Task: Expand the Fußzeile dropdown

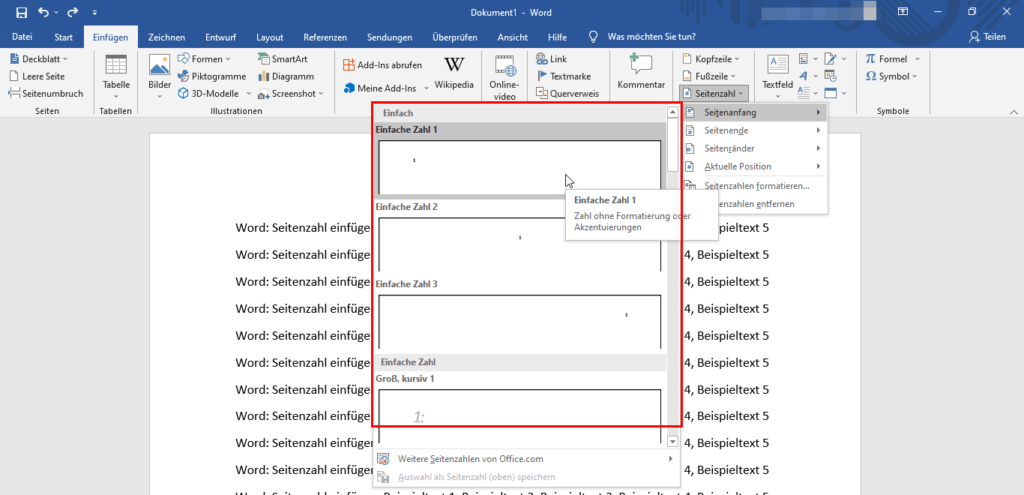Action: tap(709, 76)
